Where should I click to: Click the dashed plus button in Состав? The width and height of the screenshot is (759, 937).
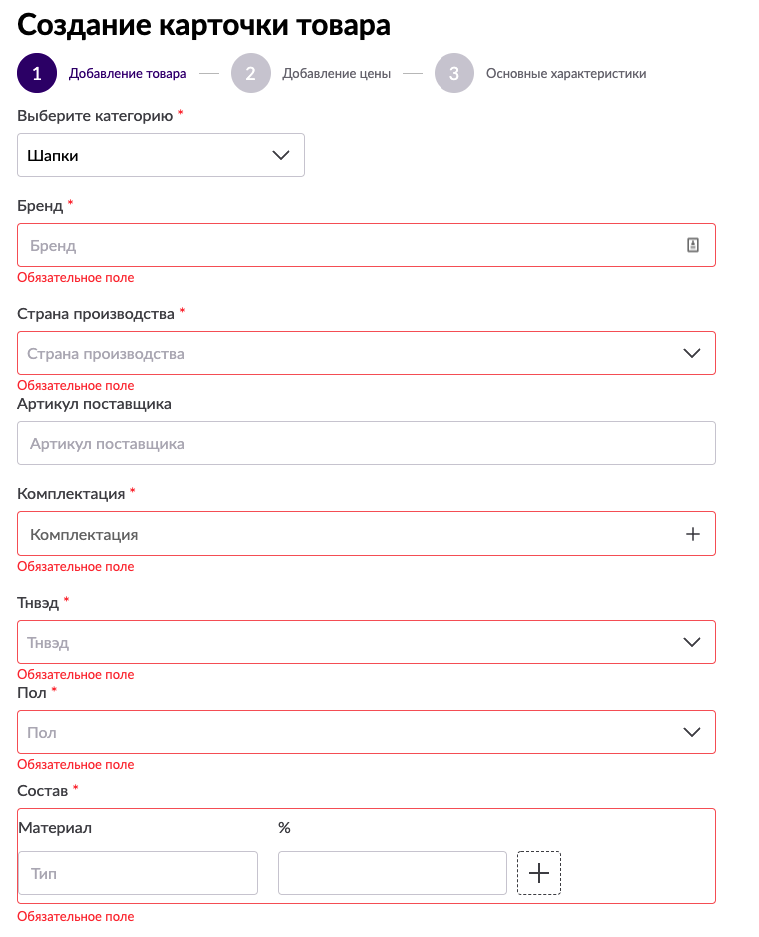[539, 873]
